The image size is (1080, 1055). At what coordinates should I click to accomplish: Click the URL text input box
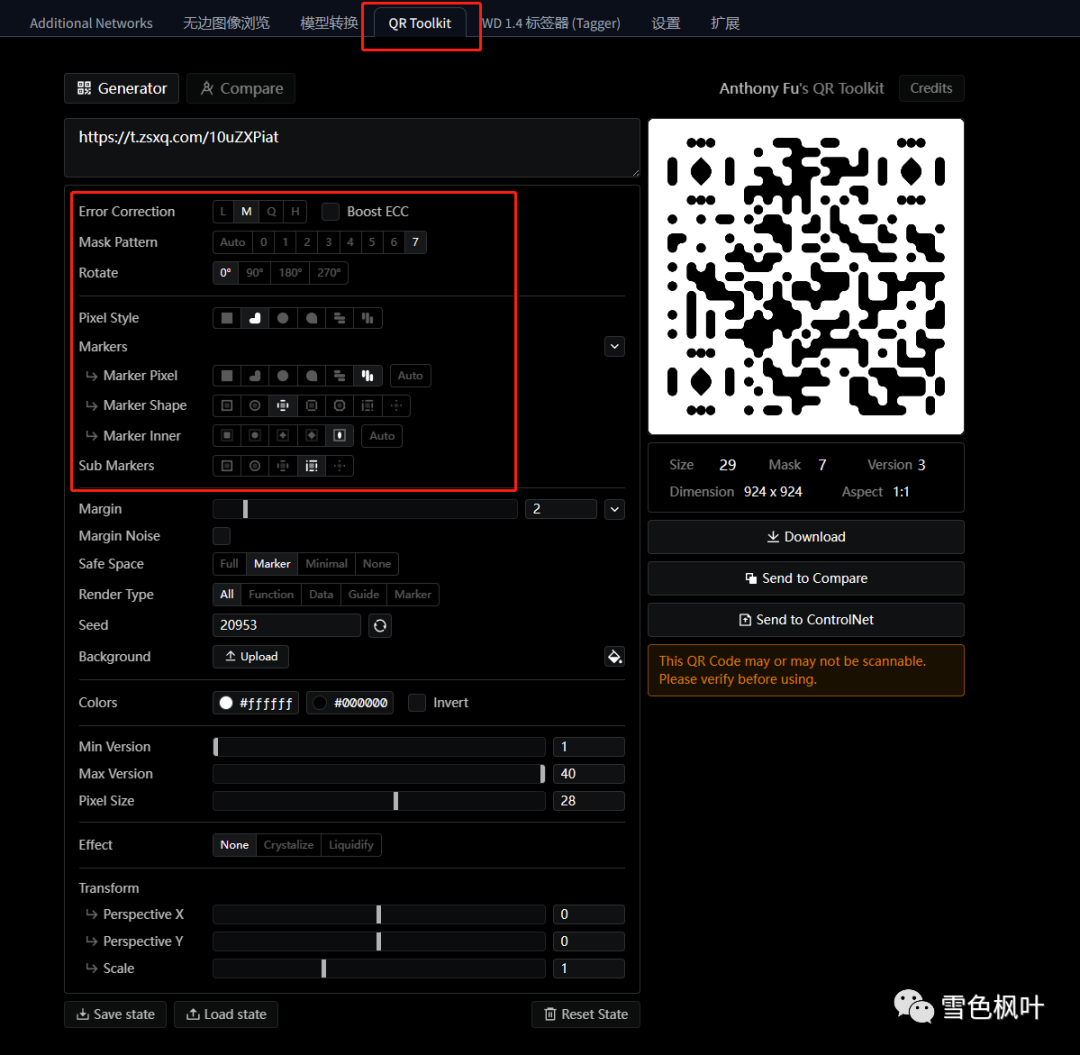pyautogui.click(x=352, y=148)
